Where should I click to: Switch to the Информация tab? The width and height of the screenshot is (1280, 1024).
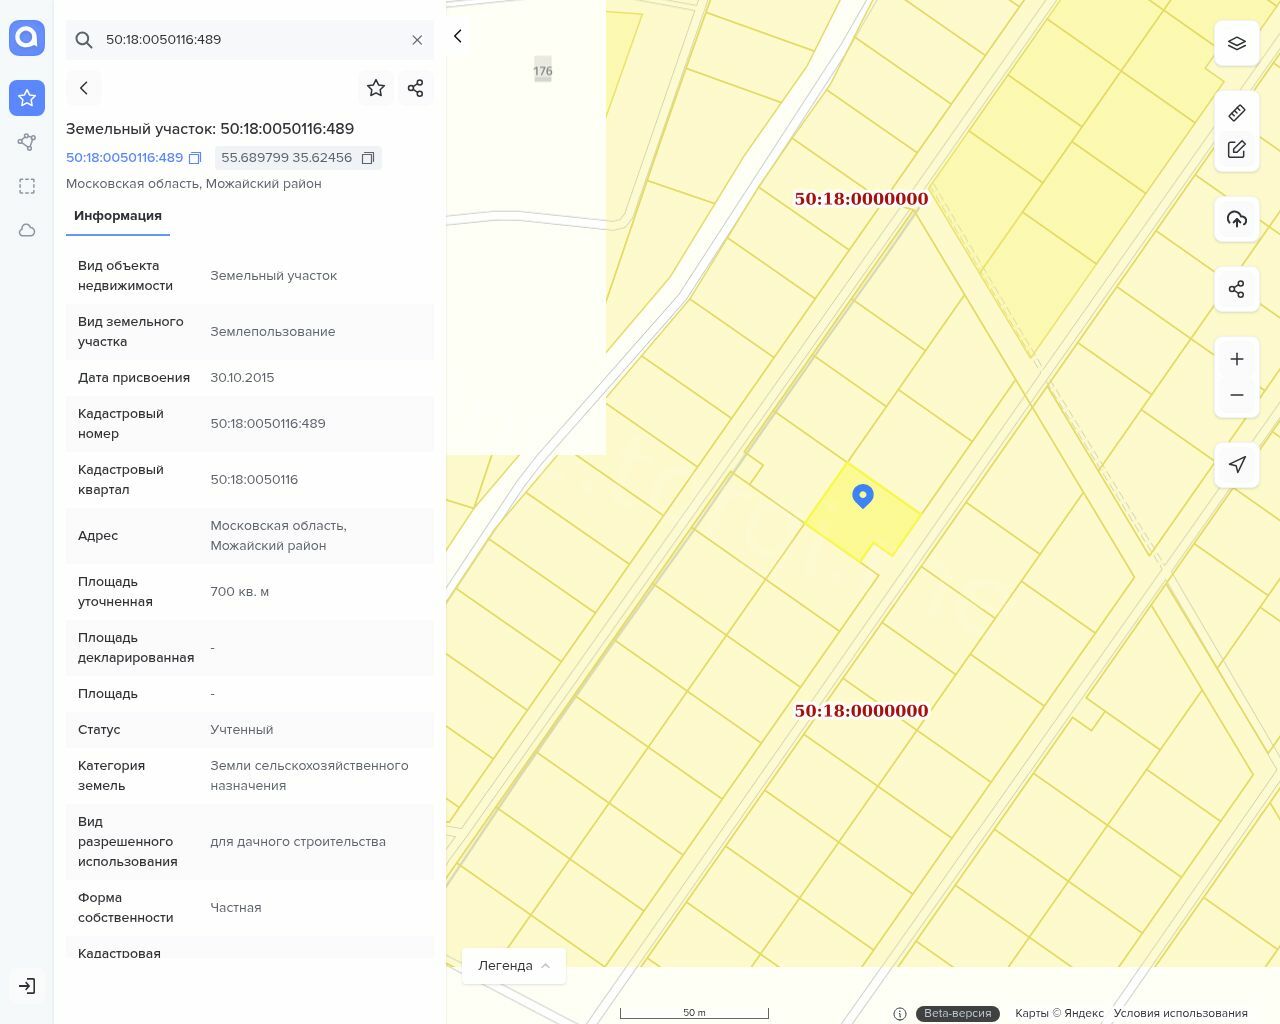[118, 216]
